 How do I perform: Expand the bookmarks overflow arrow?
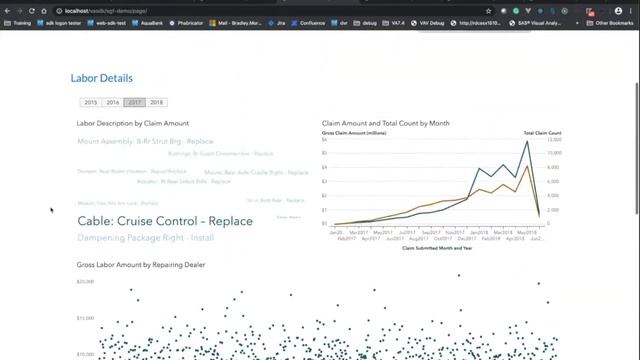pos(577,23)
